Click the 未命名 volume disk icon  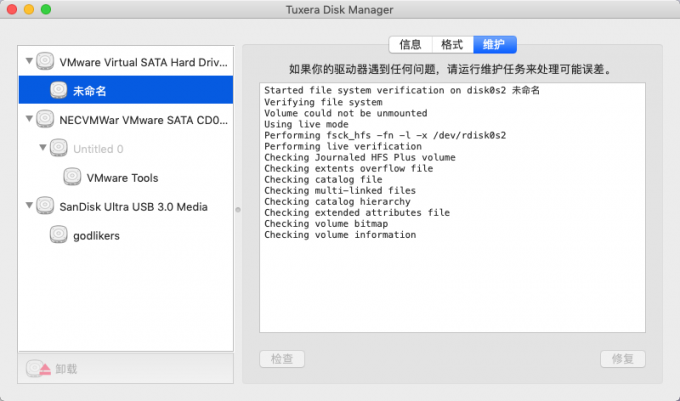tap(59, 90)
